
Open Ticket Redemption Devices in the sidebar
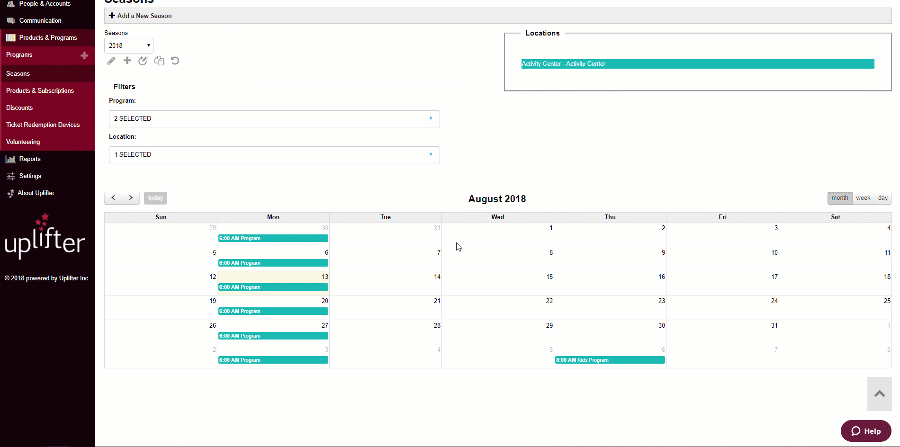tap(42, 125)
